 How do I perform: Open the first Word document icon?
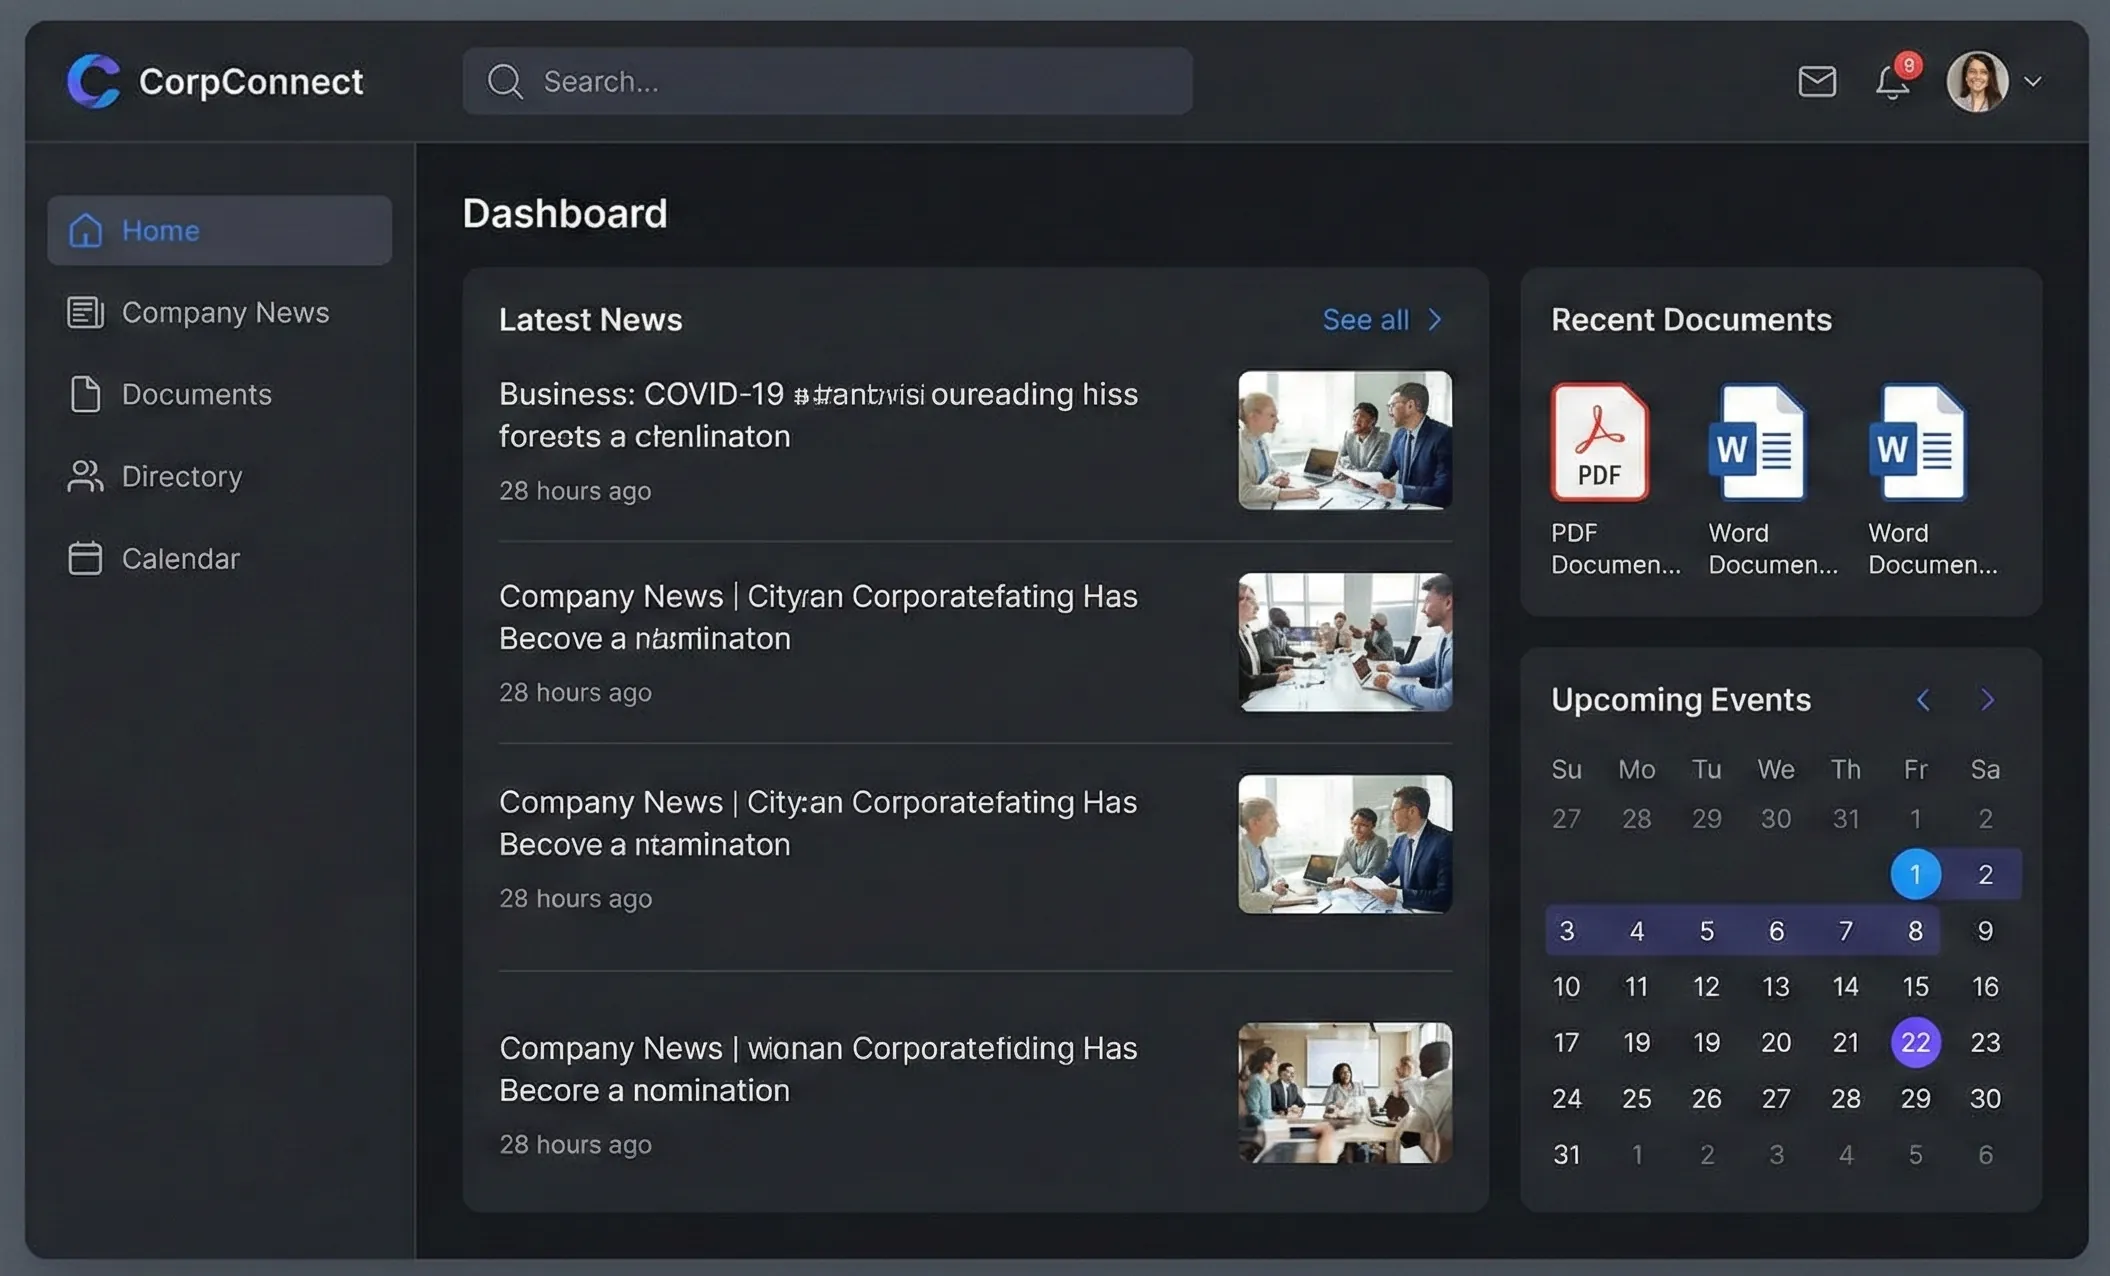1759,441
